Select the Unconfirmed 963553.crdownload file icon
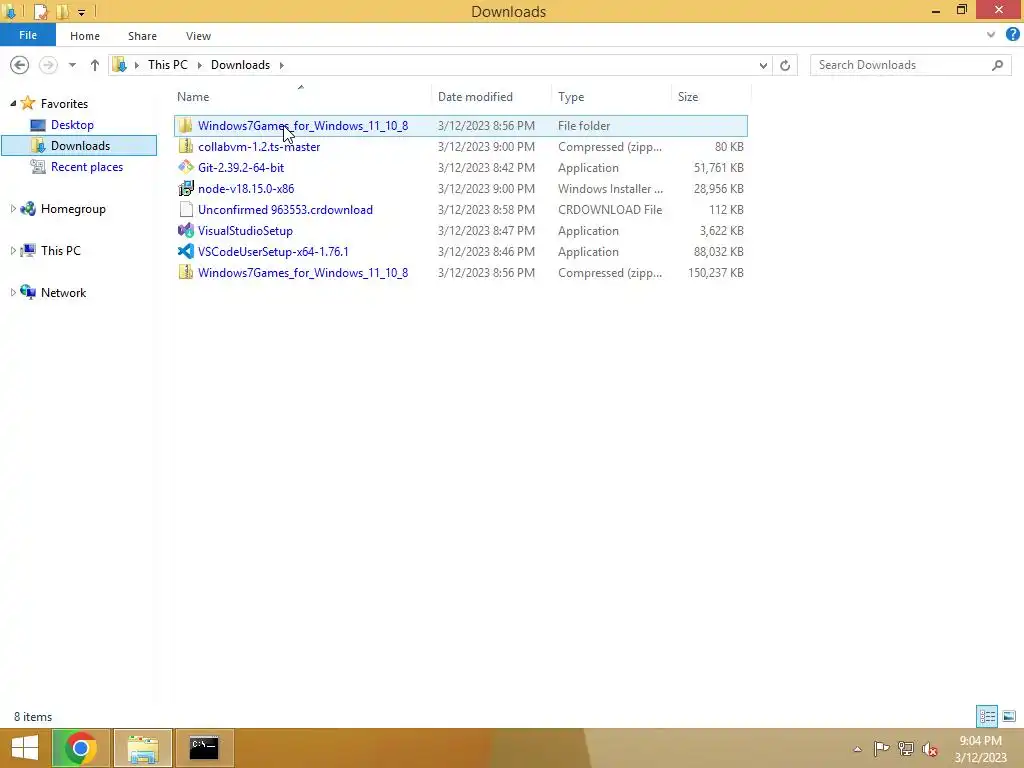Screen dimensions: 1024x768 point(185,209)
